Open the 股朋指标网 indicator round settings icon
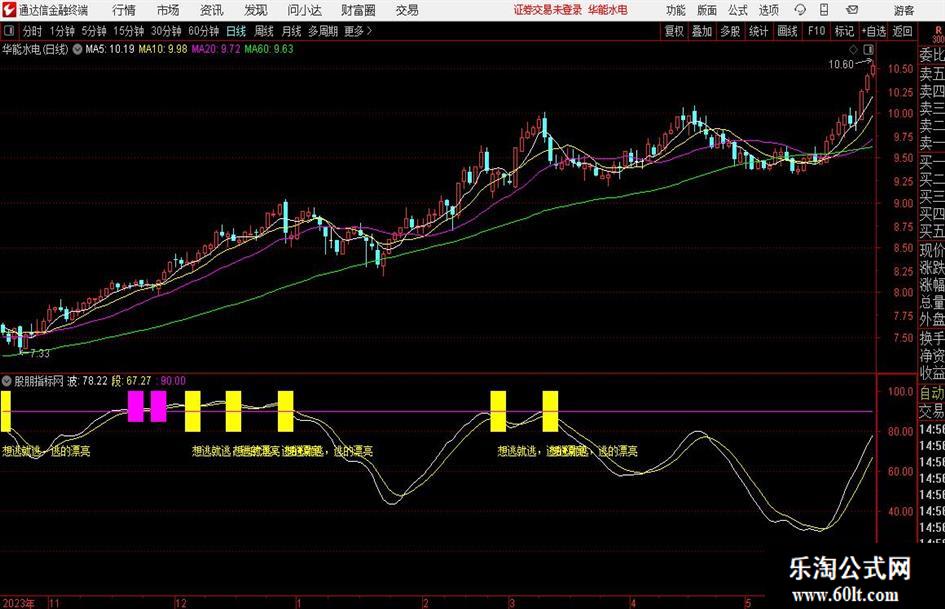This screenshot has height=609, width=945. 7,380
